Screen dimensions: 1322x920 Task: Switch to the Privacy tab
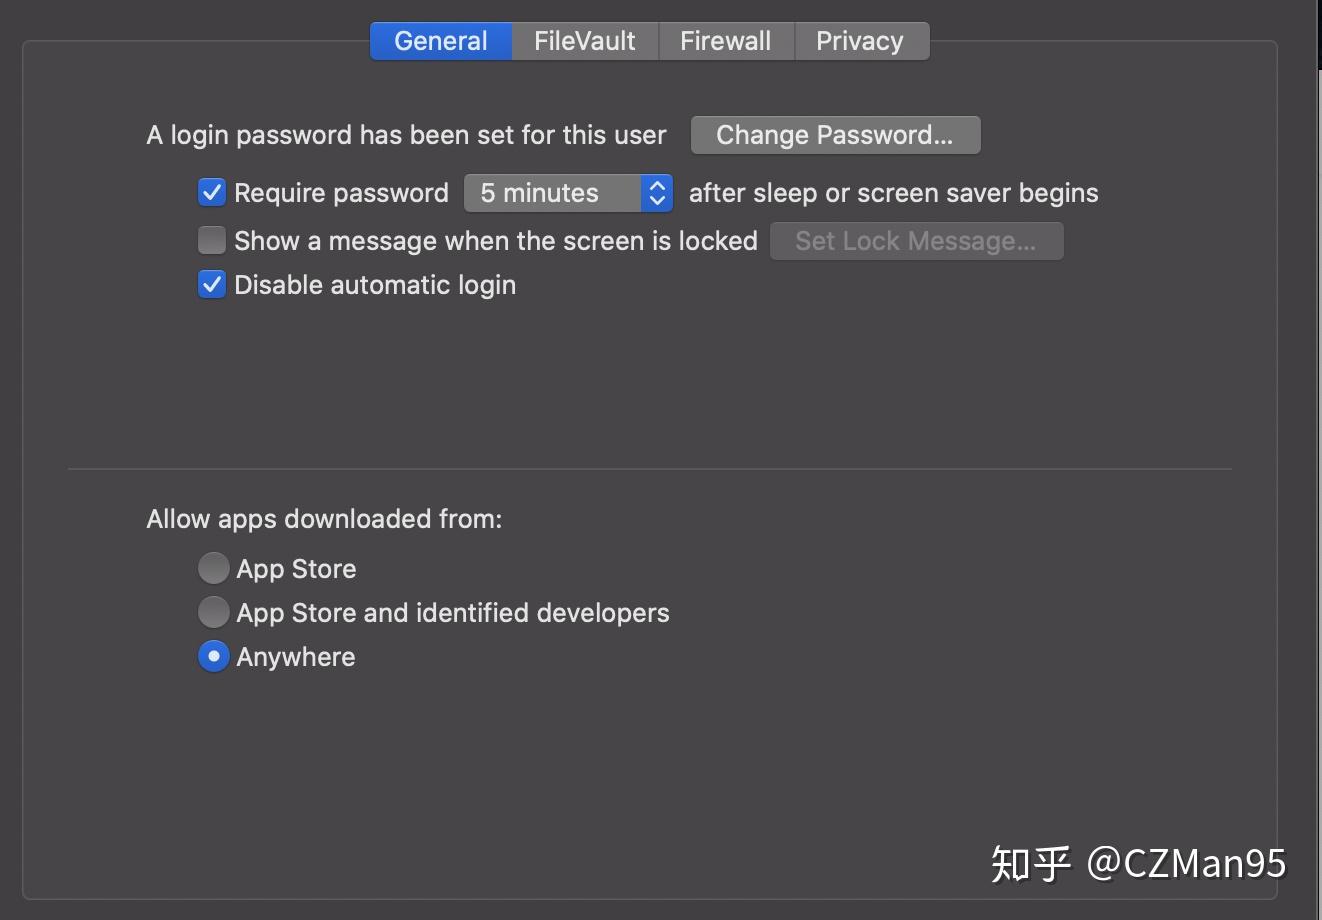click(860, 40)
